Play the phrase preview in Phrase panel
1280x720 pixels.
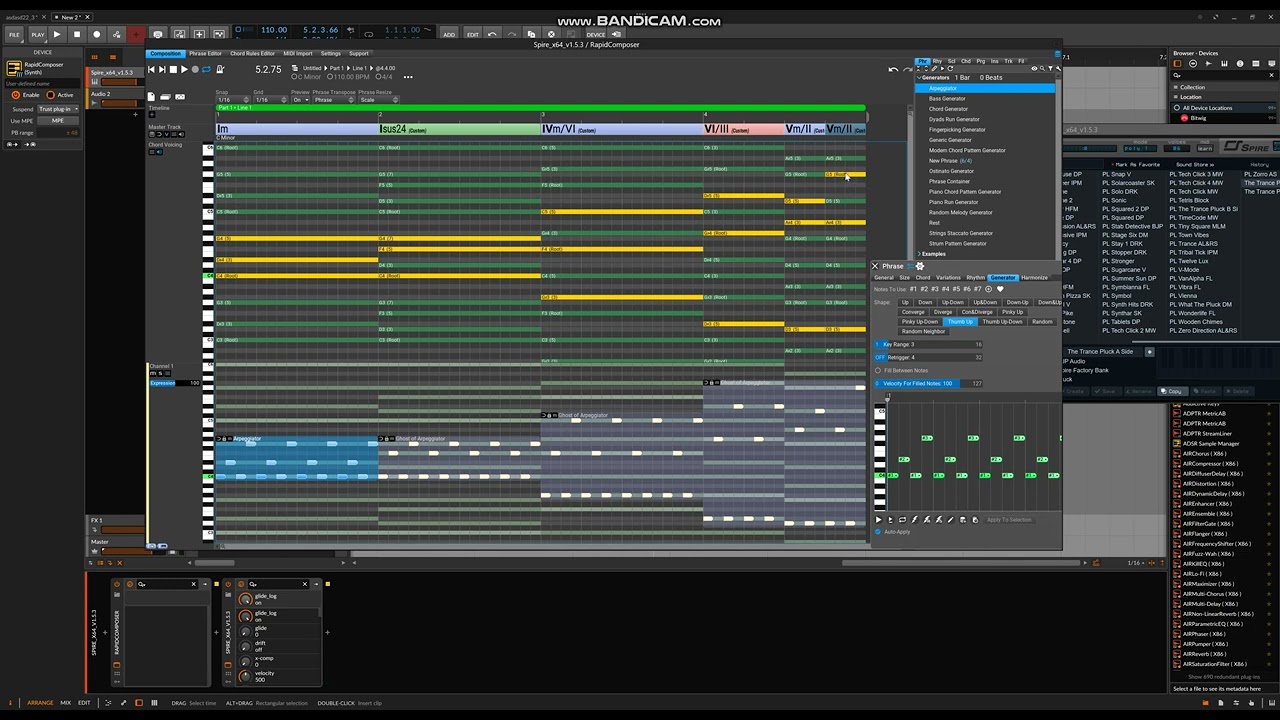pyautogui.click(x=879, y=520)
